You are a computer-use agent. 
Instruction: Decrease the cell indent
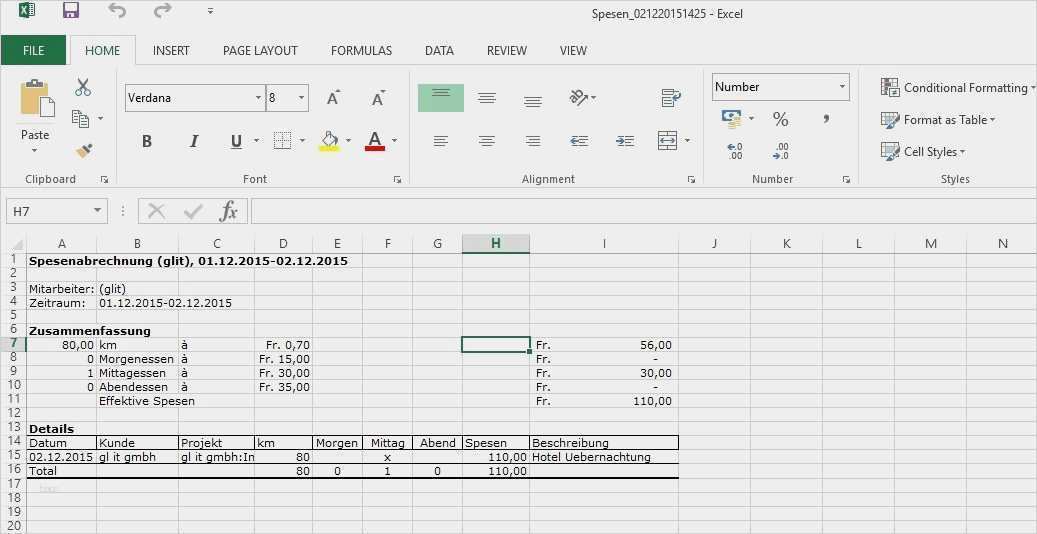(579, 141)
